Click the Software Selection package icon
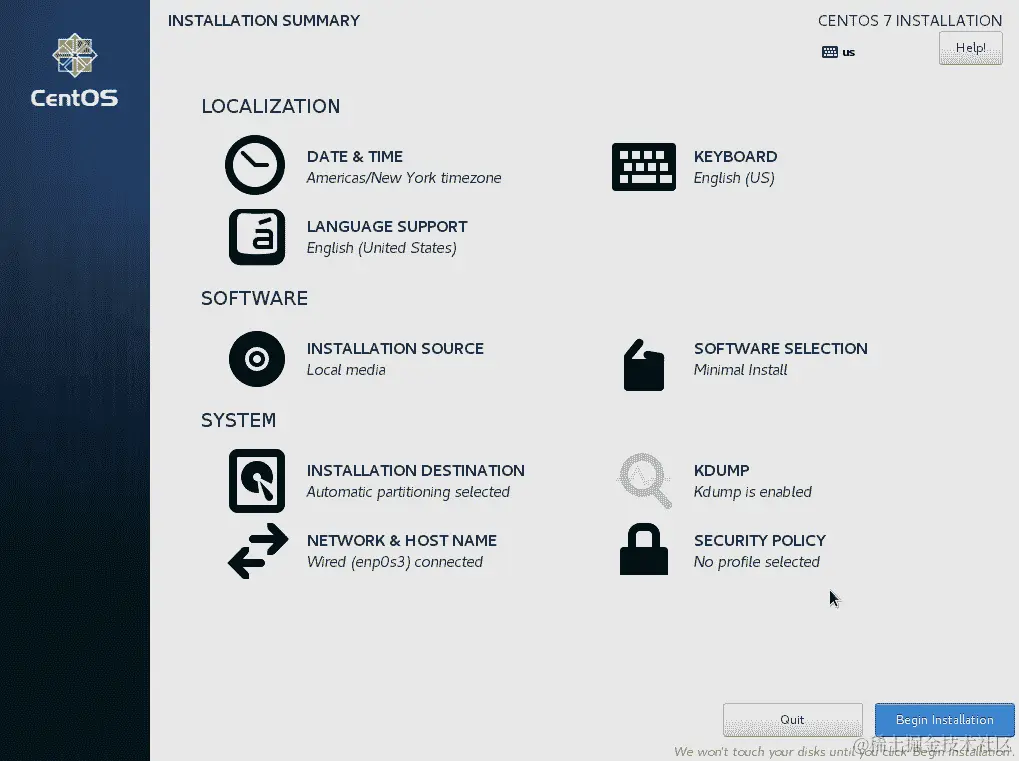Screen dimensions: 1019x761 pos(643,365)
